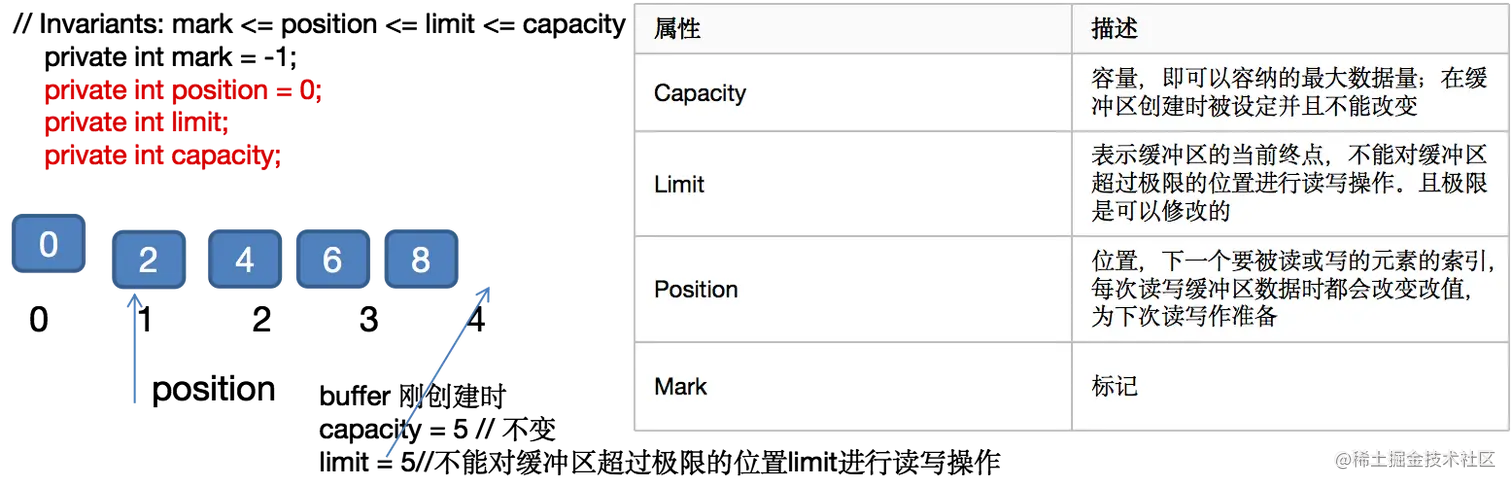
Task: Click the large 'position' label below arrow
Action: pyautogui.click(x=213, y=389)
